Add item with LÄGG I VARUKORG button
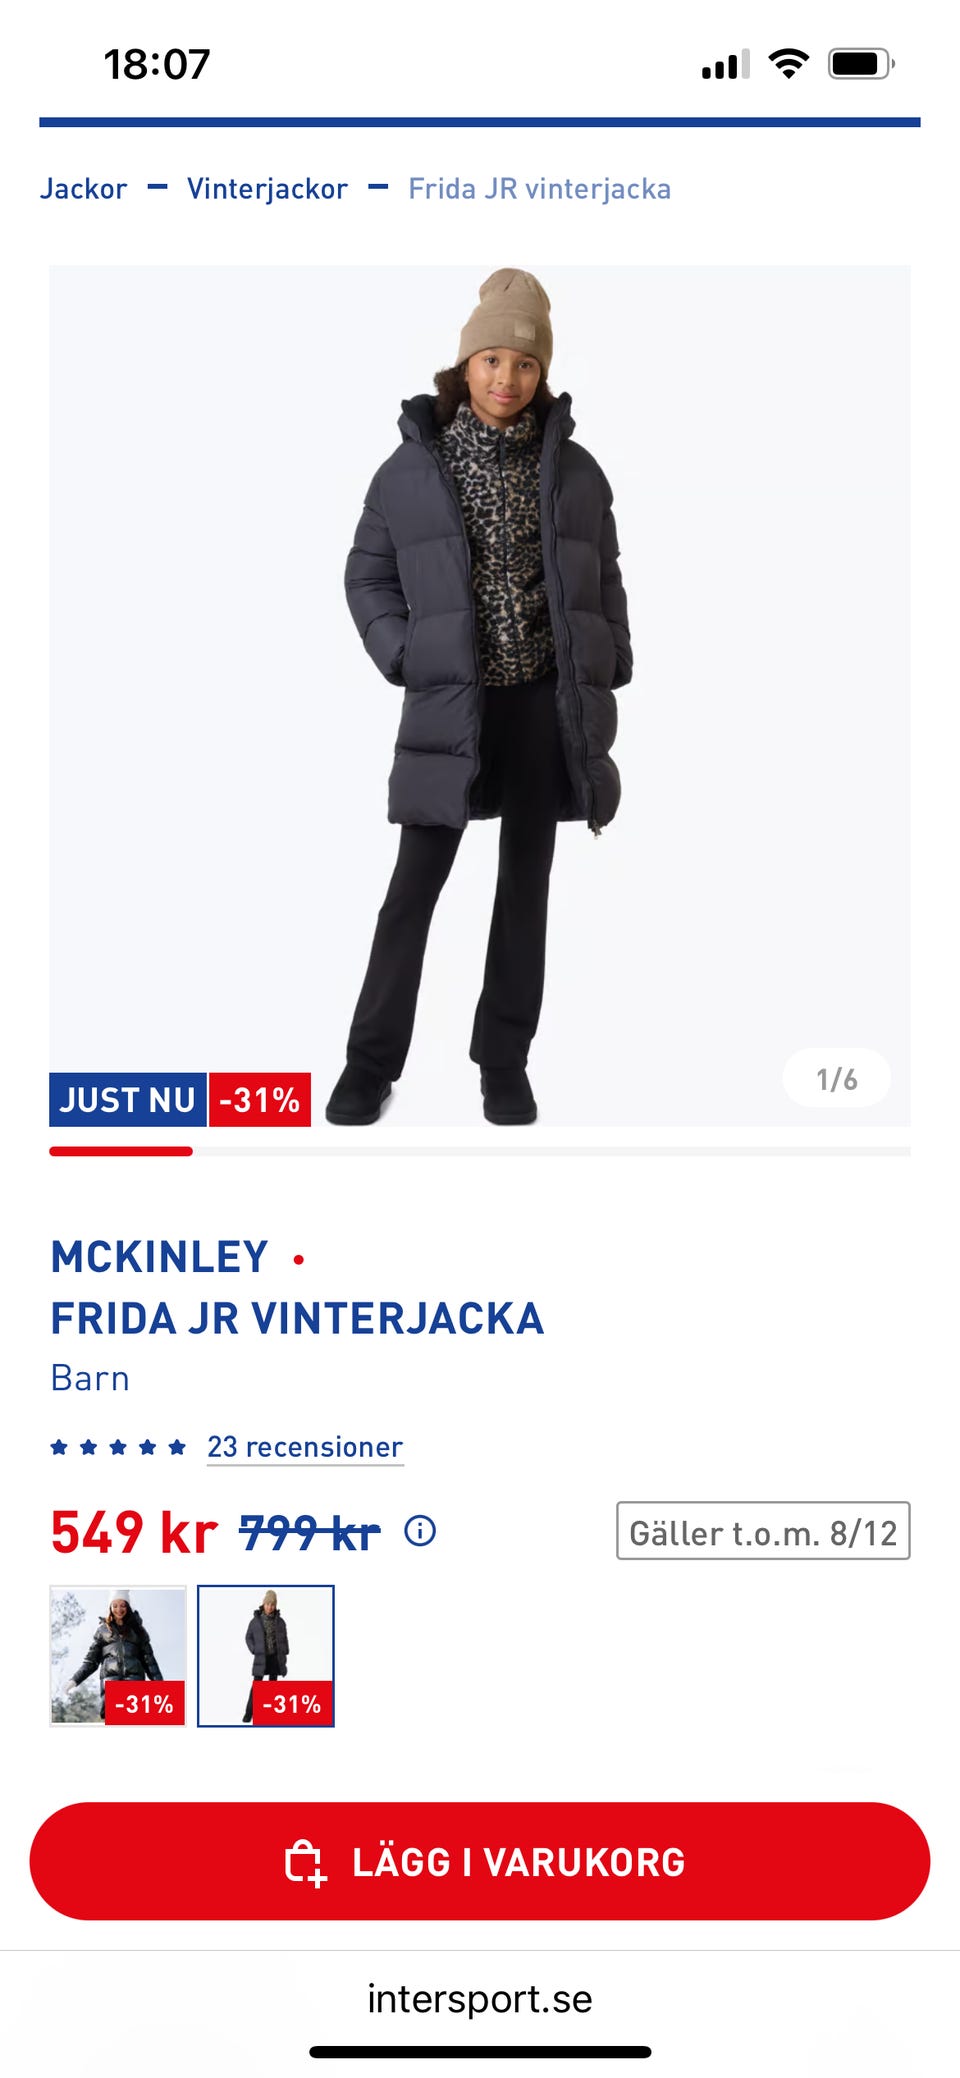960x2078 pixels. coord(480,1861)
